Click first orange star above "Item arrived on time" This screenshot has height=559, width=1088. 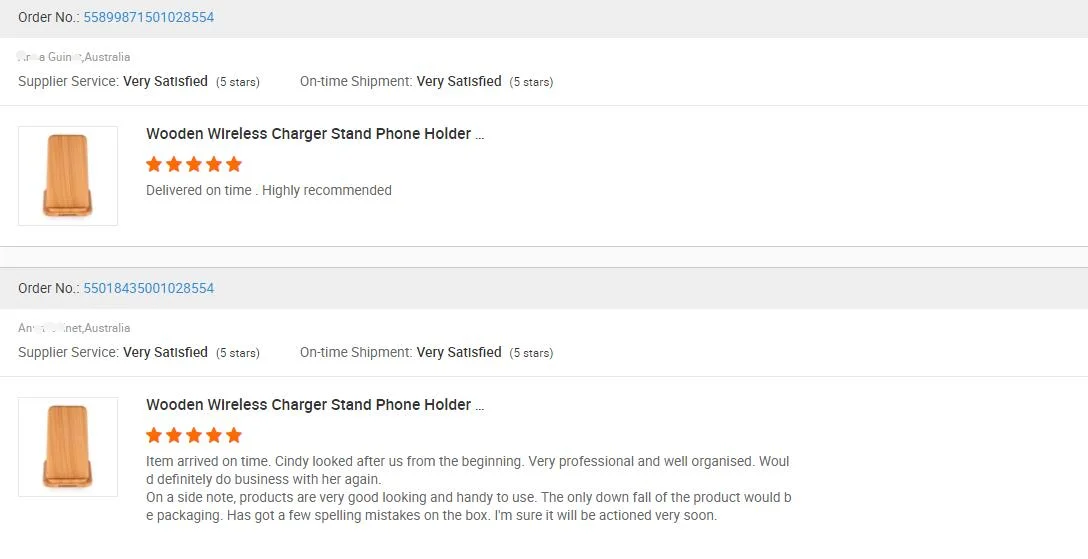pyautogui.click(x=154, y=435)
